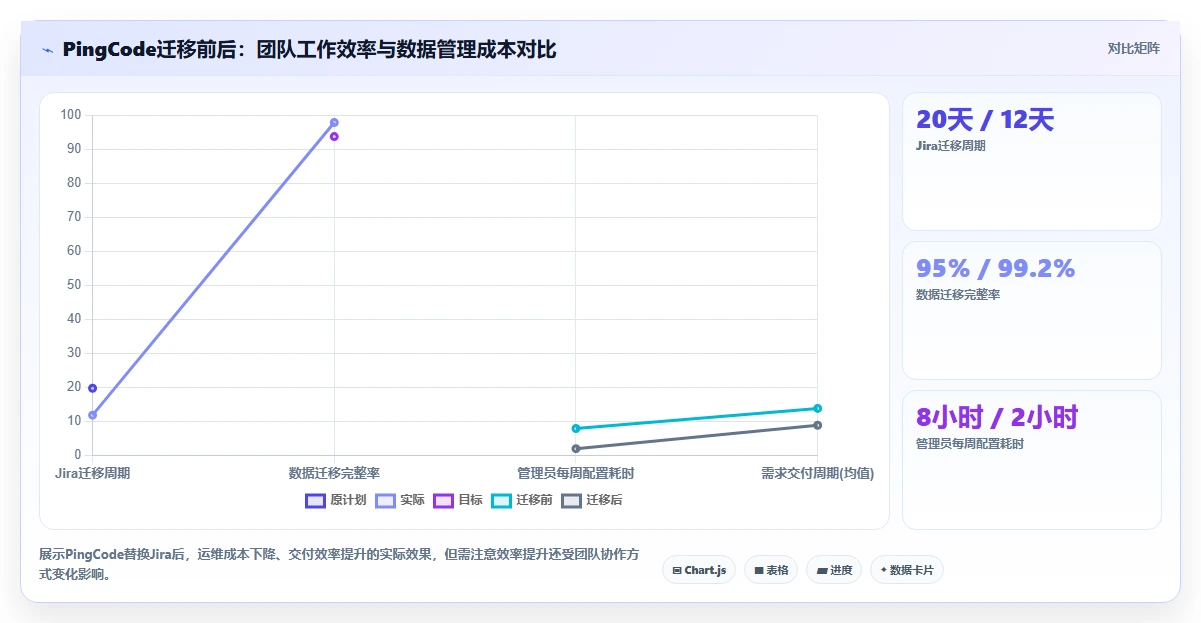Click the 95% / 99.2% stat value

[995, 268]
